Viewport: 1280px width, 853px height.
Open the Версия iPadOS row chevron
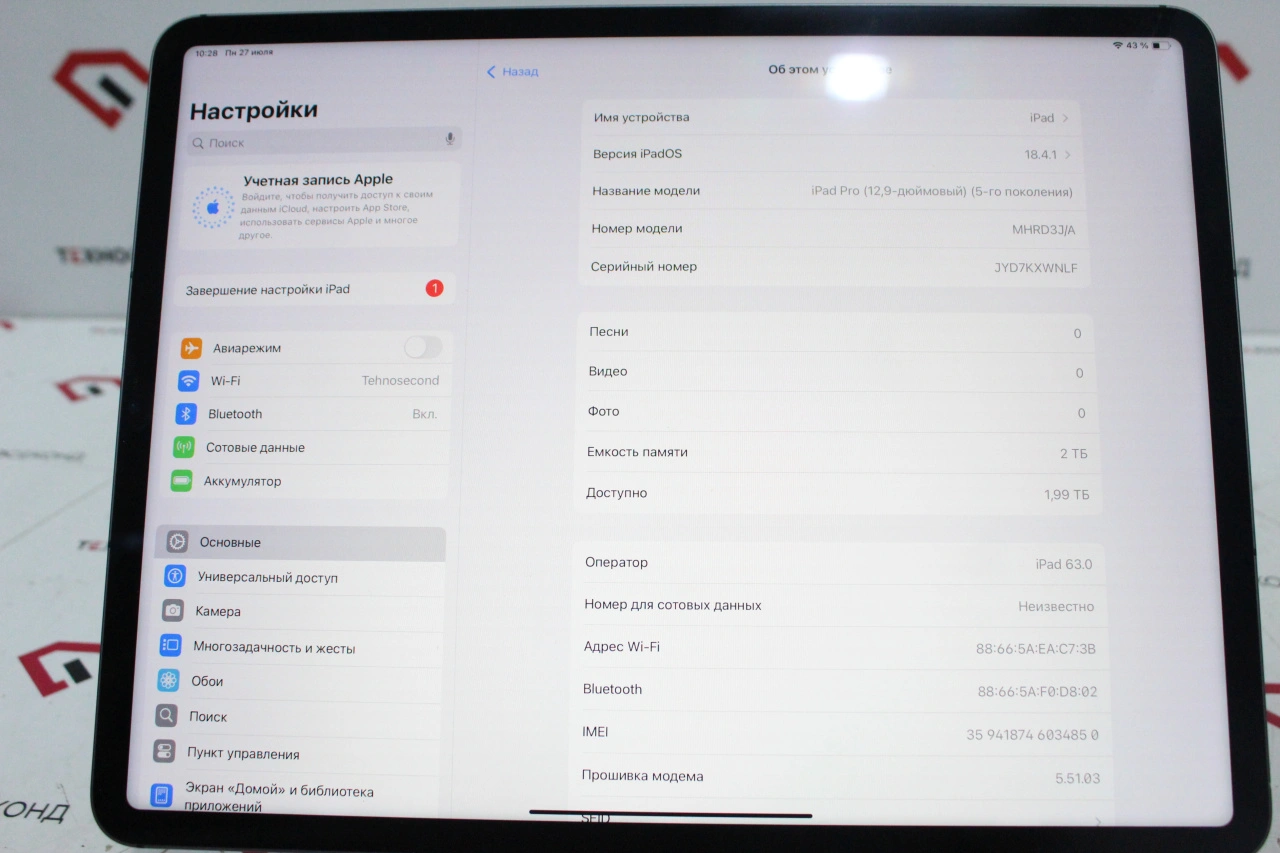click(x=1068, y=155)
